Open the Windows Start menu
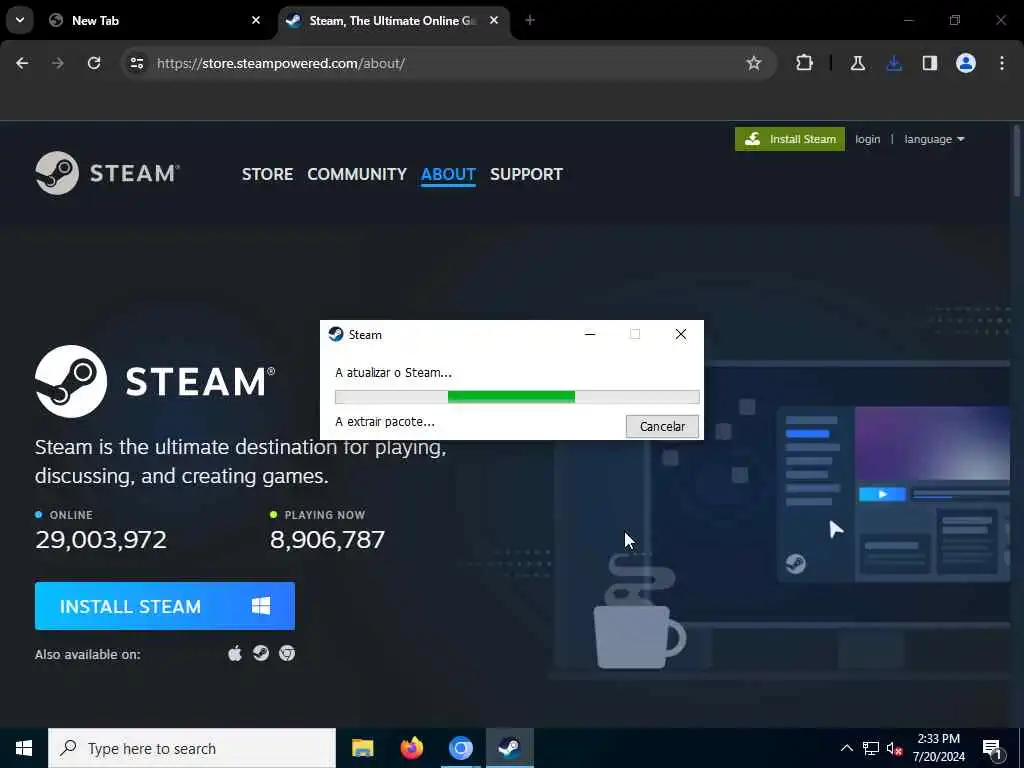 (24, 748)
